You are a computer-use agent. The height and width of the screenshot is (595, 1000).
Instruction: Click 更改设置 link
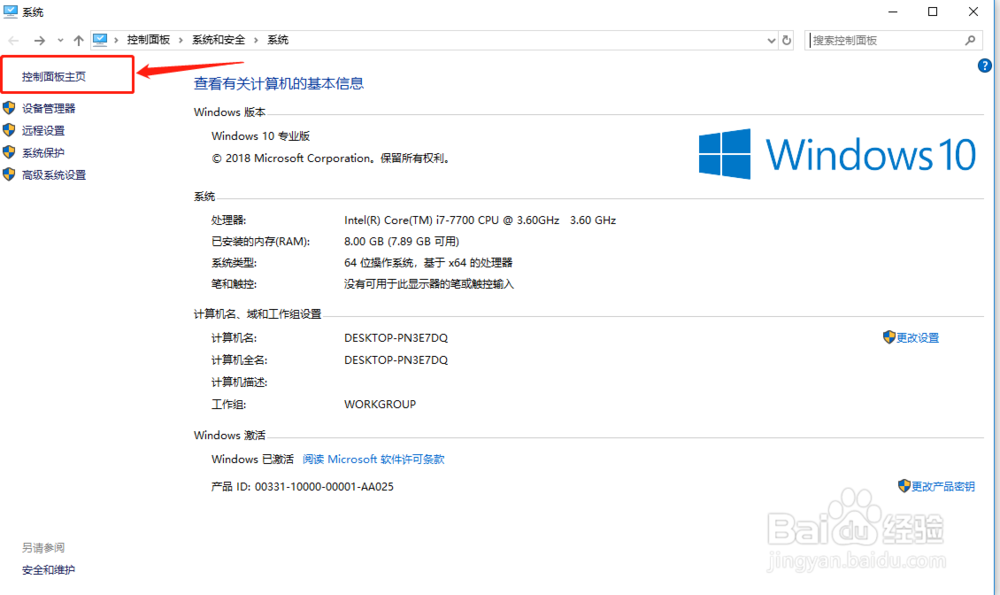[x=918, y=338]
